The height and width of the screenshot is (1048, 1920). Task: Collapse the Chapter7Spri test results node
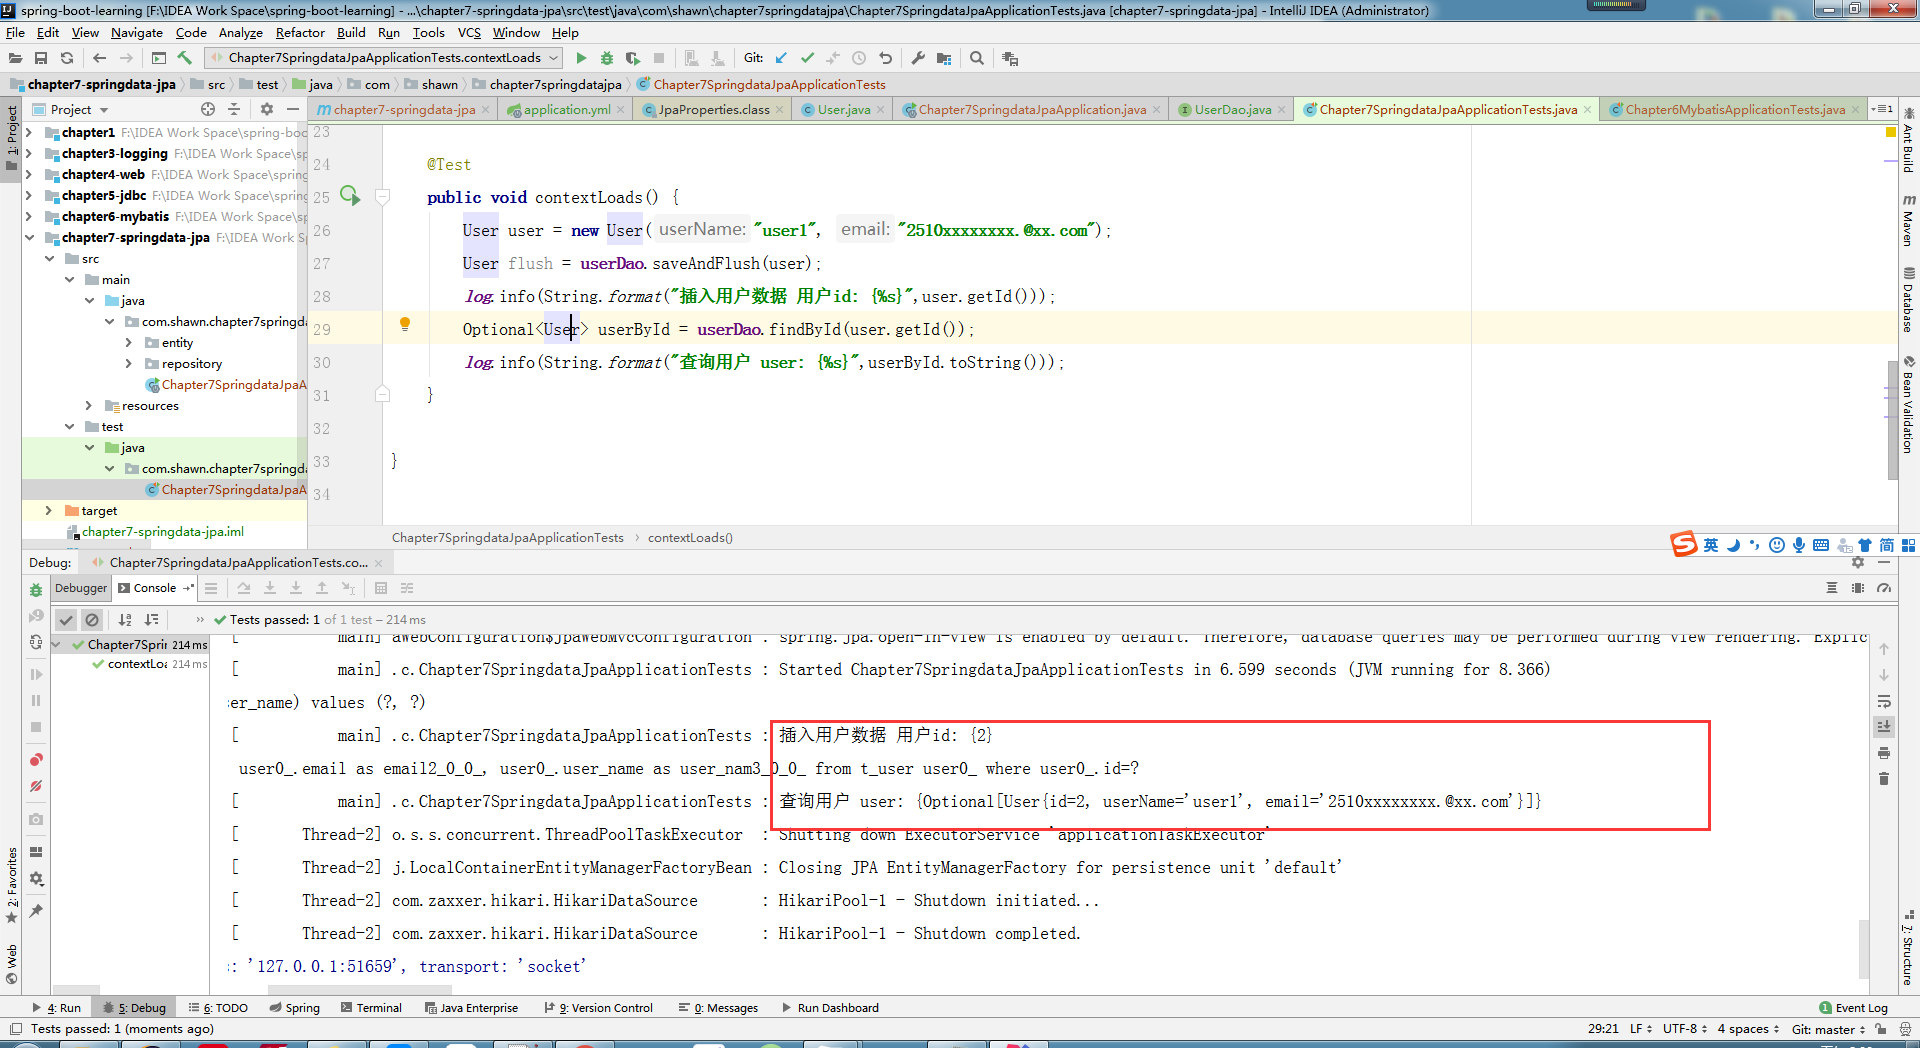point(58,645)
